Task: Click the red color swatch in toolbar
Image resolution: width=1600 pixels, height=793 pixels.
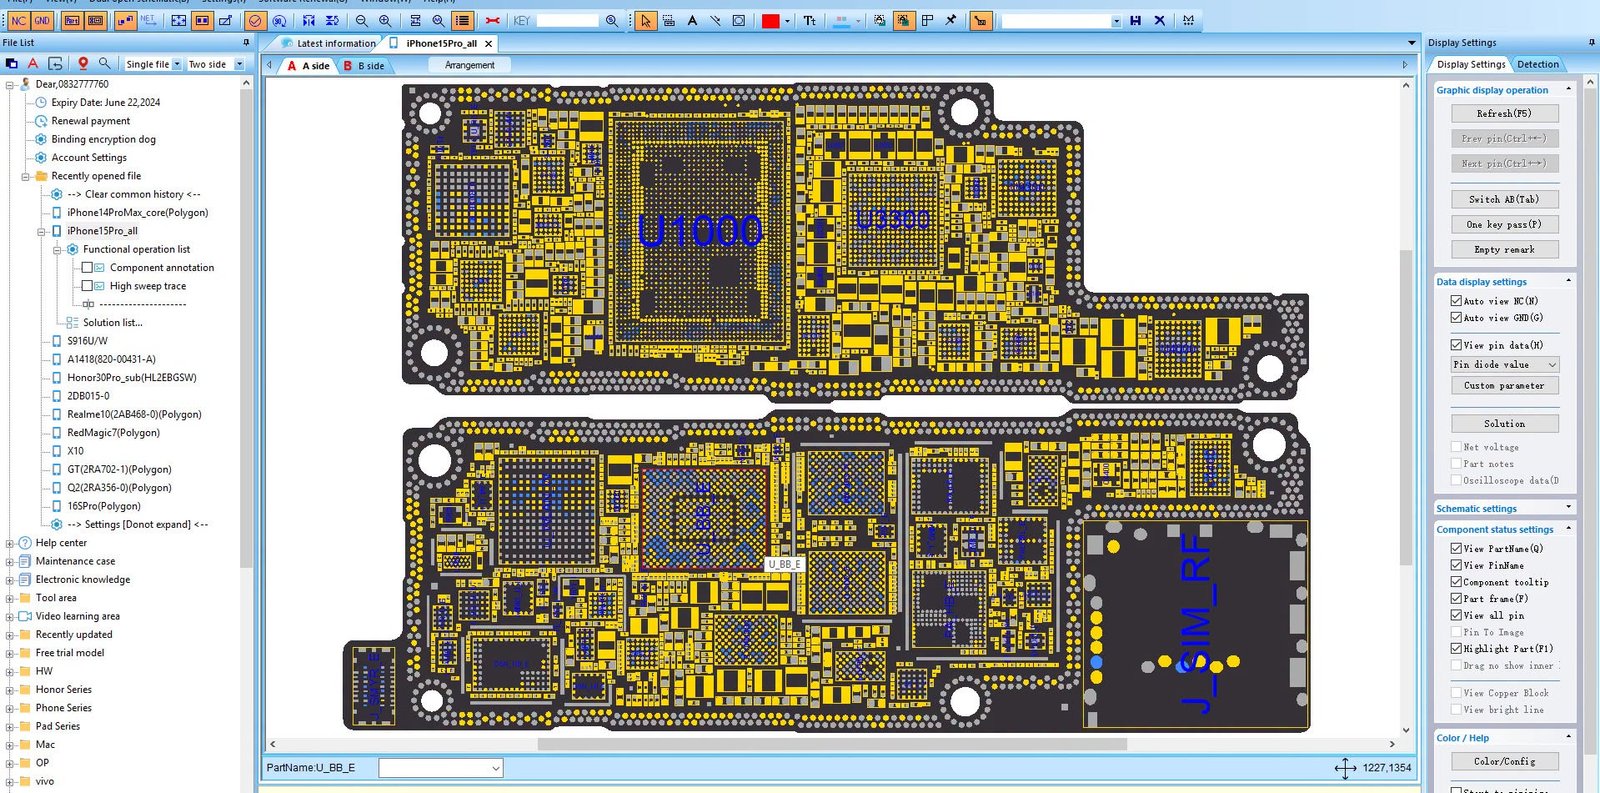Action: pyautogui.click(x=771, y=20)
